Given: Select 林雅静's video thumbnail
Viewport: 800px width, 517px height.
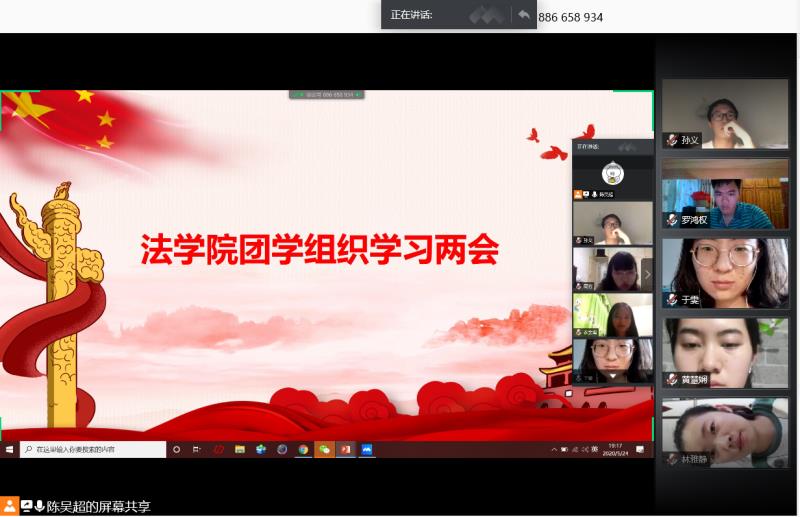Looking at the screenshot, I should (x=725, y=432).
